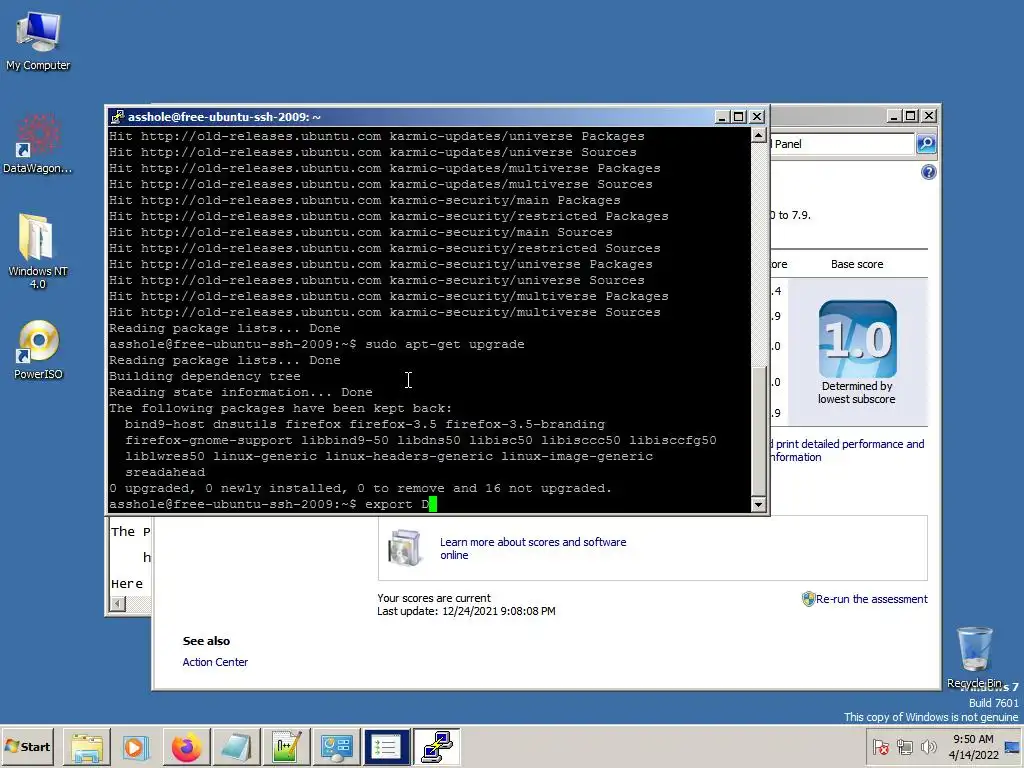
Task: Minimize the Control Panel window
Action: coord(894,116)
